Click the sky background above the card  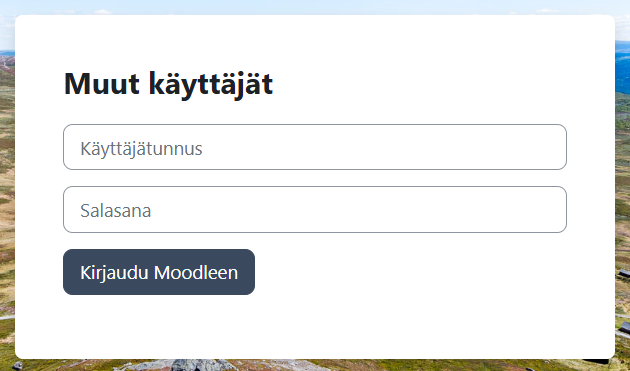click(x=315, y=7)
